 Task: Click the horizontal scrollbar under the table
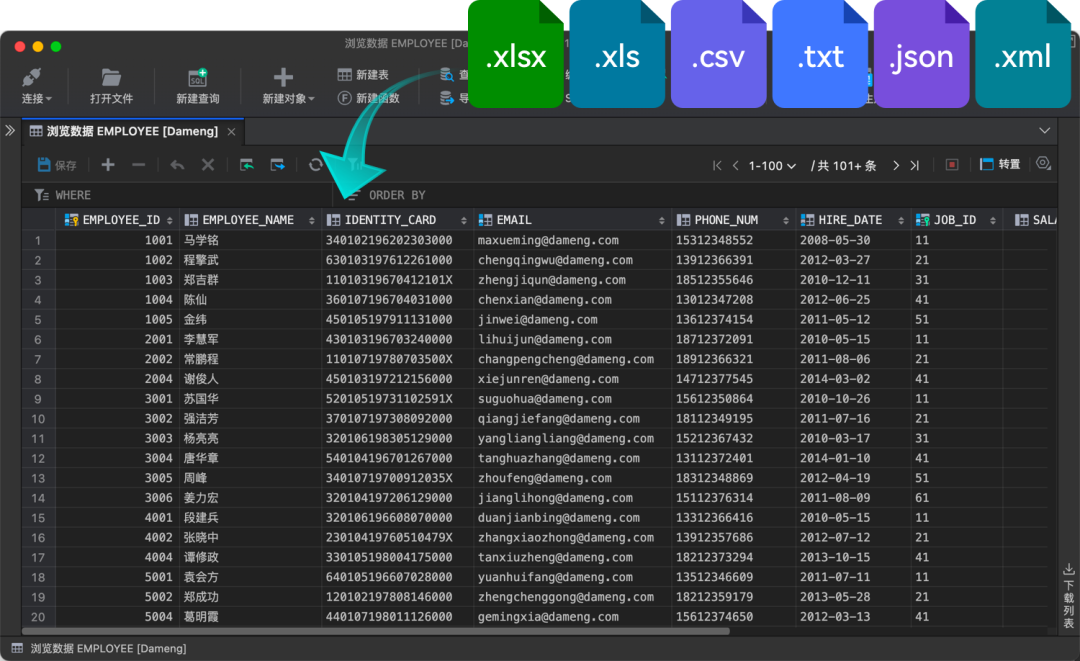pos(375,631)
